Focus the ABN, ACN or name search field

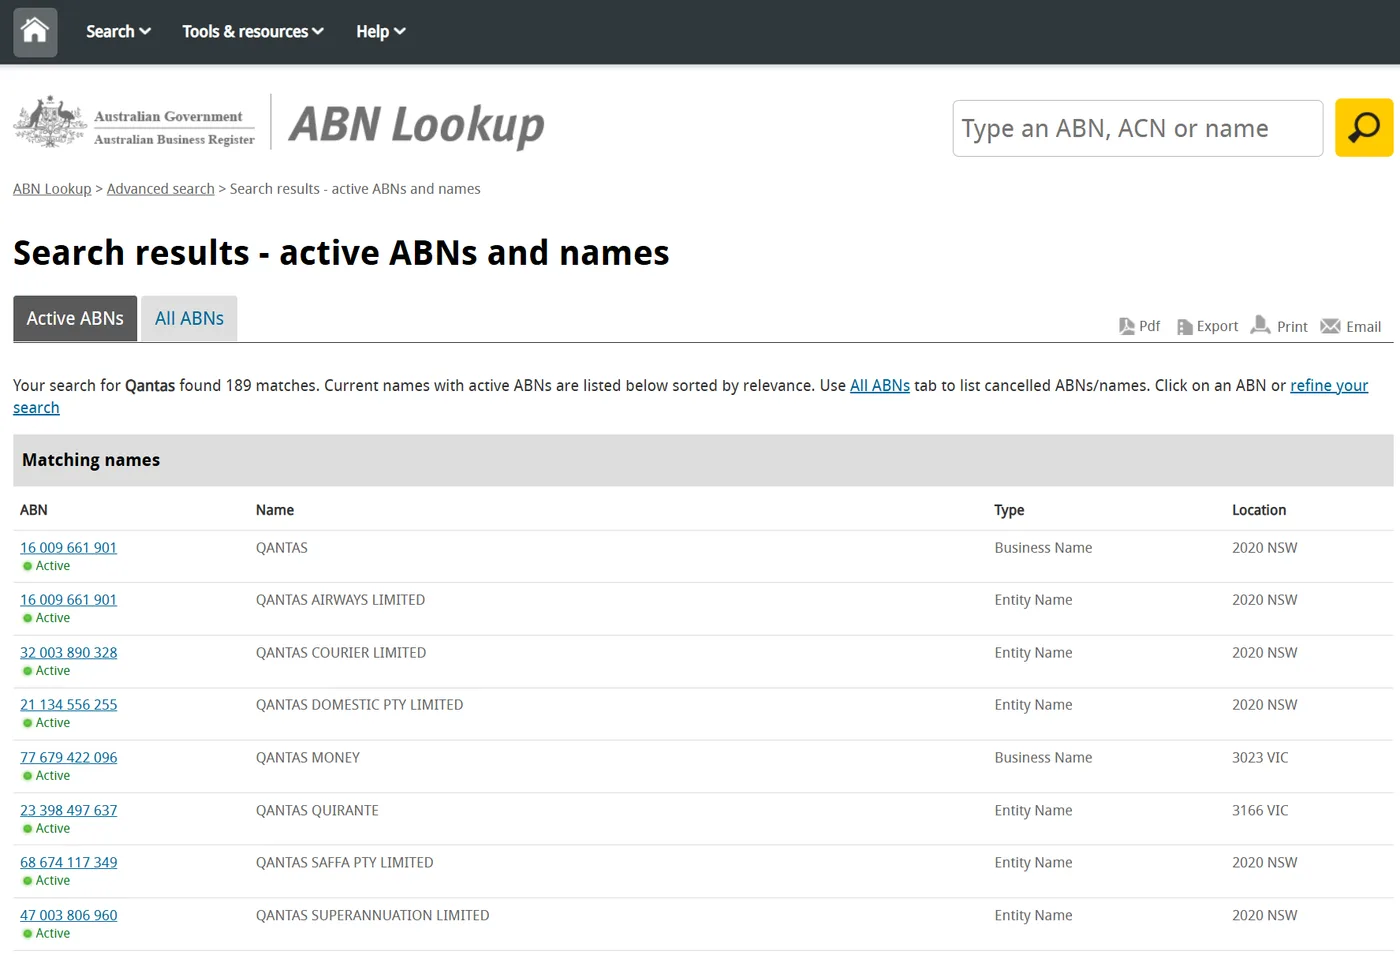tap(1138, 128)
